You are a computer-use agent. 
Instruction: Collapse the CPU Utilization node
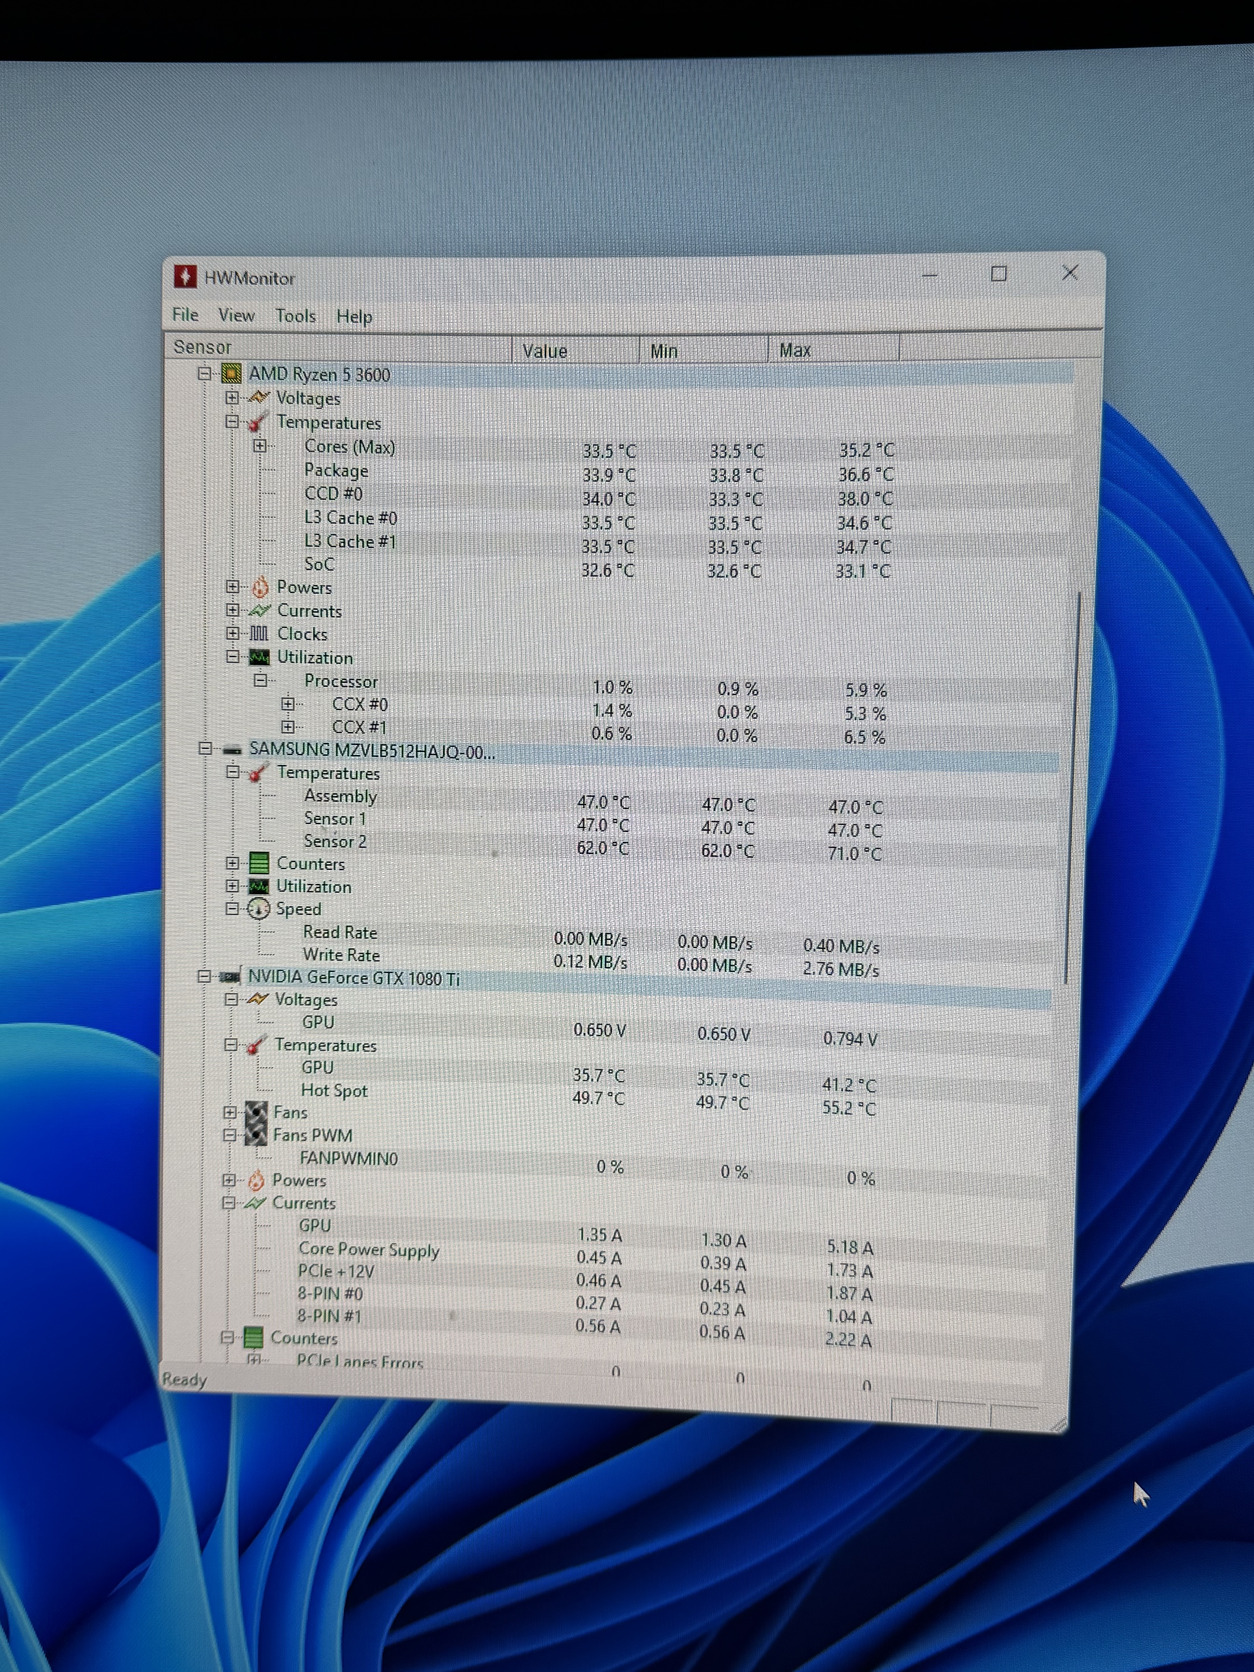[x=232, y=657]
